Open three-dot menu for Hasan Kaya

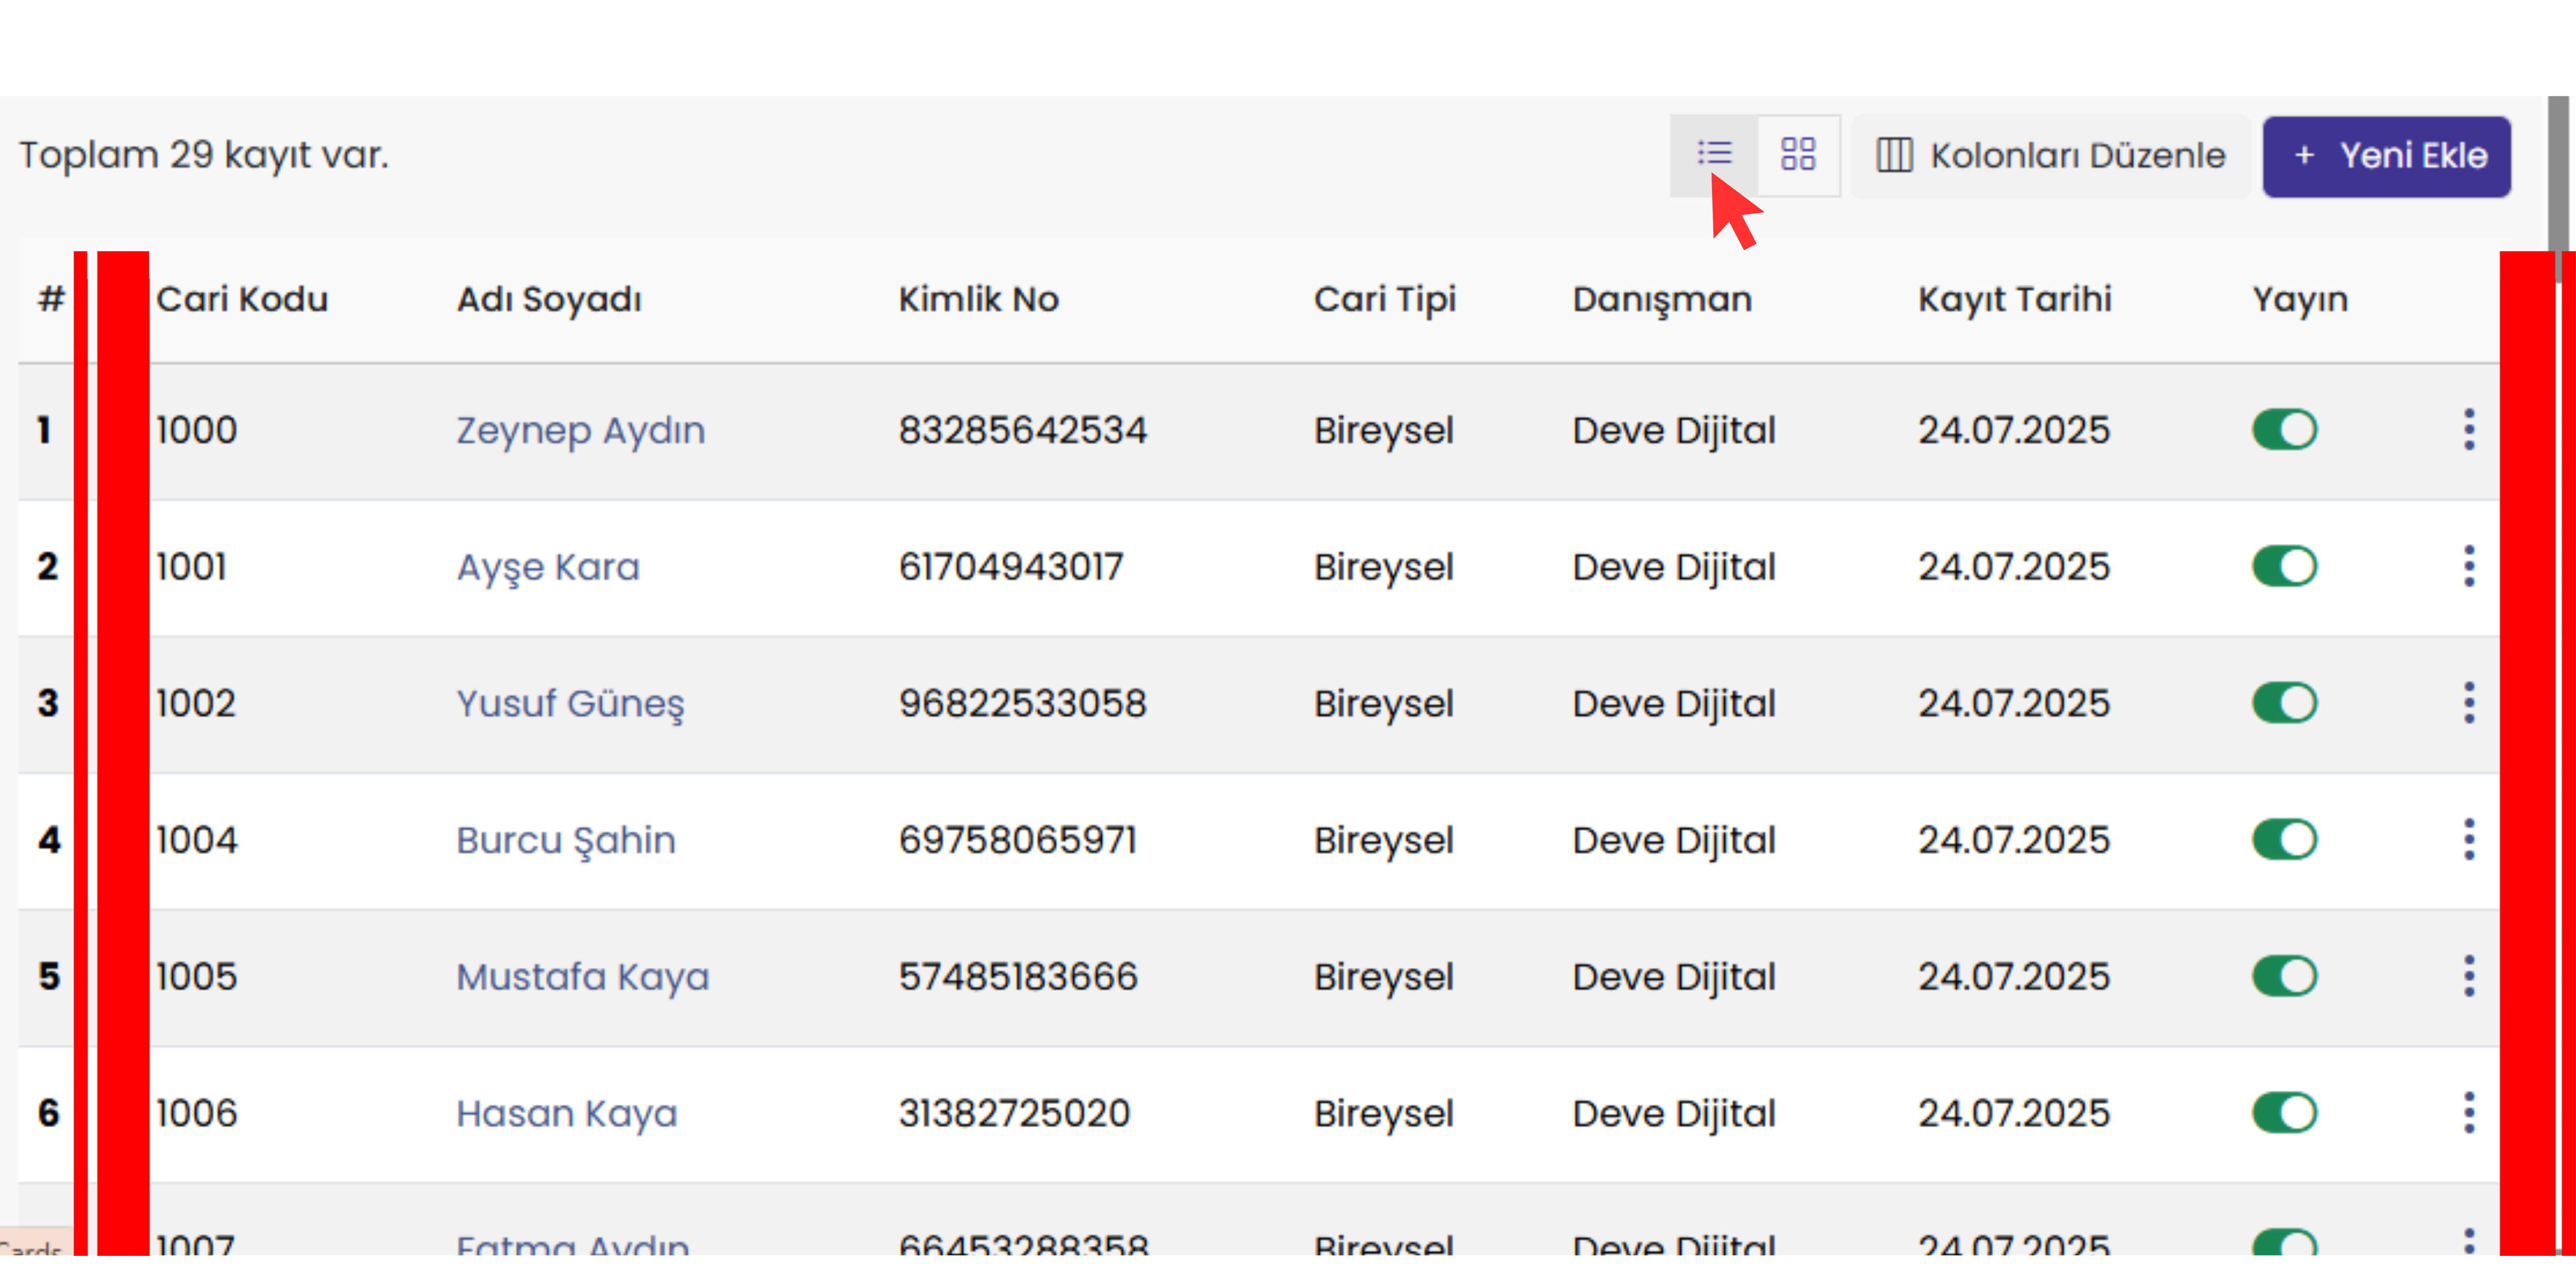pyautogui.click(x=2468, y=1112)
